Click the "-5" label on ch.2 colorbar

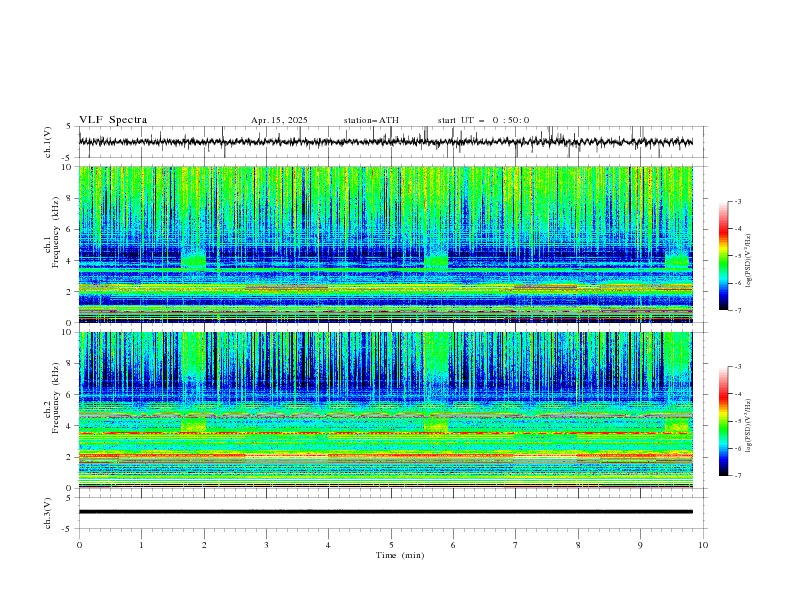pos(738,421)
